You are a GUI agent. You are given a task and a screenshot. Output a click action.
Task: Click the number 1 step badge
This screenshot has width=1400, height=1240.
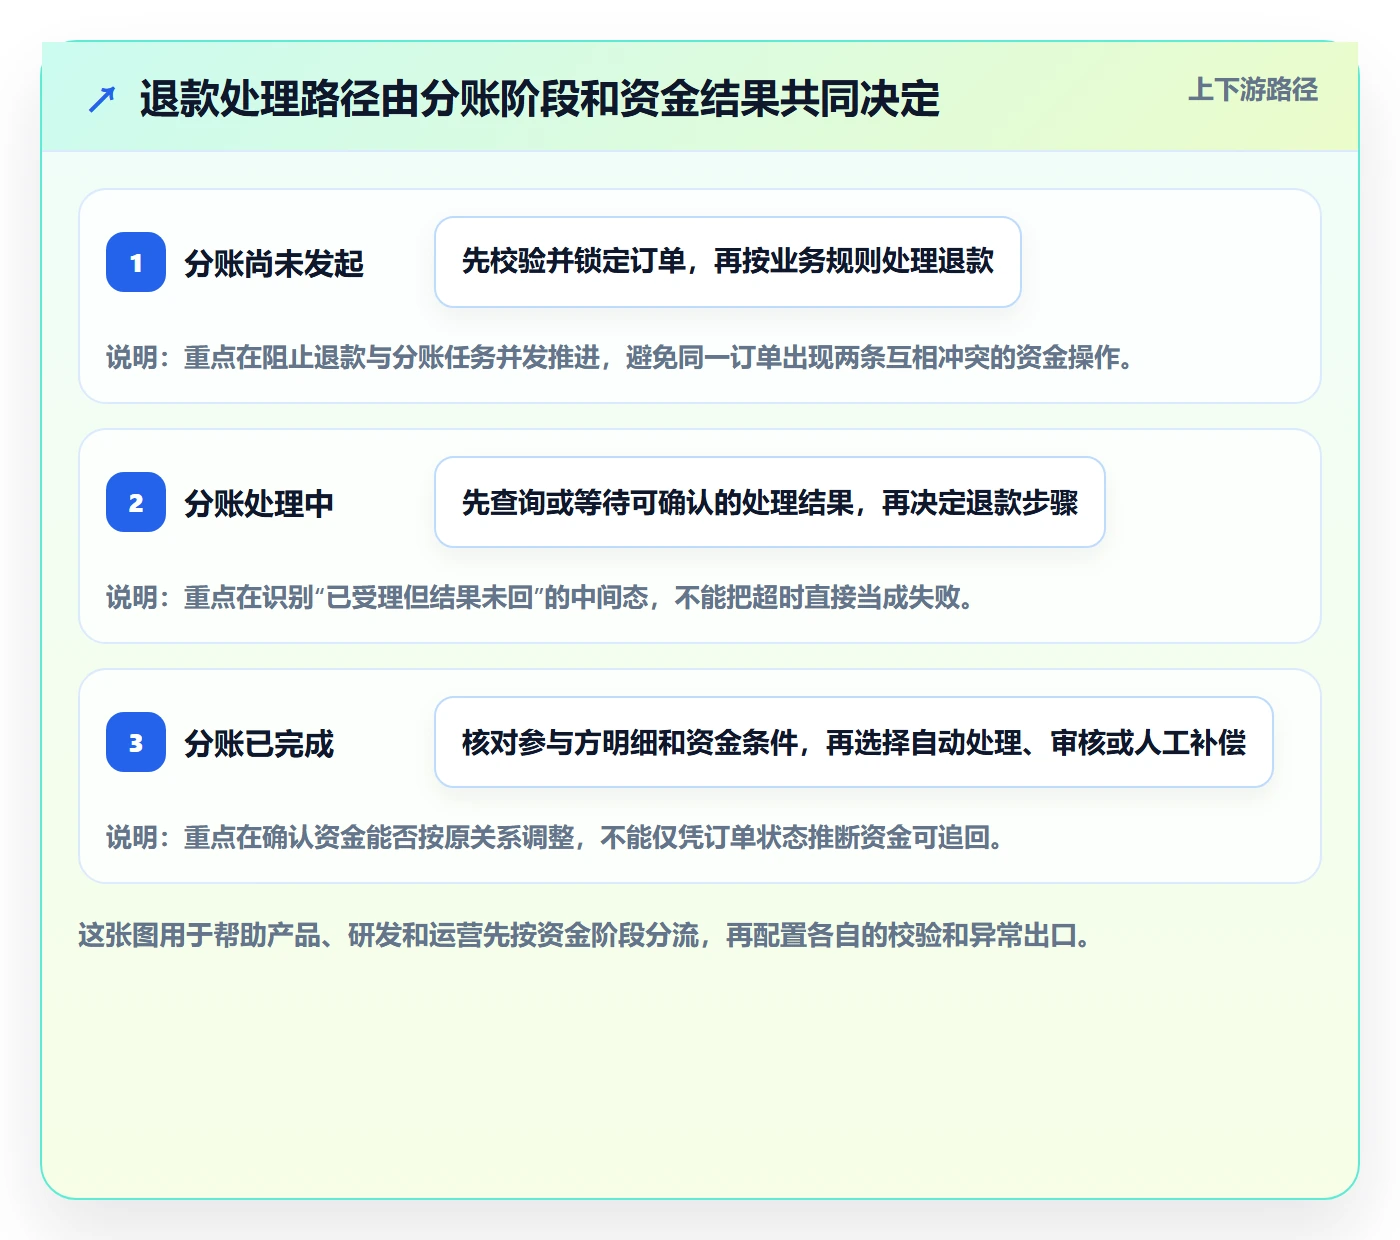point(136,262)
